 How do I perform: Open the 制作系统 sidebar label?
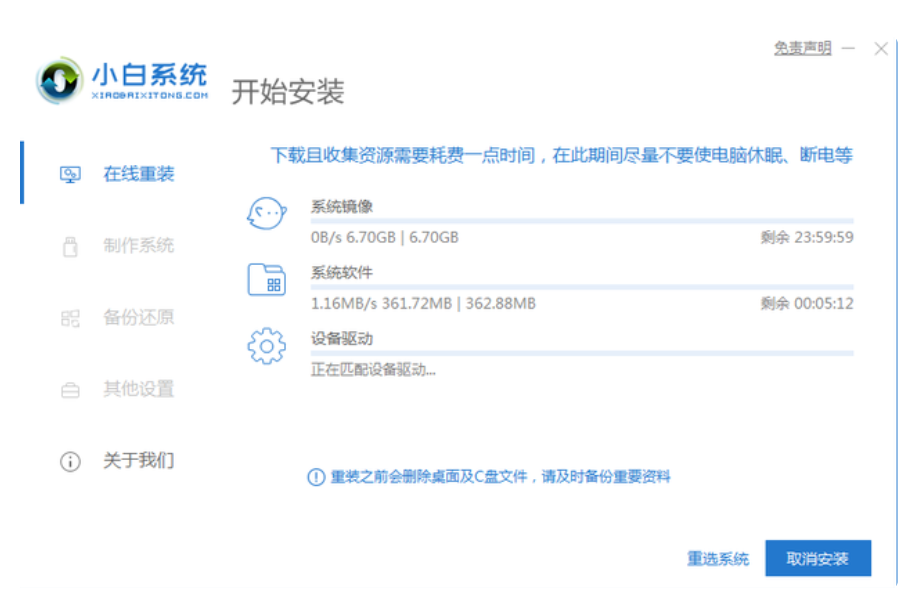tap(139, 246)
